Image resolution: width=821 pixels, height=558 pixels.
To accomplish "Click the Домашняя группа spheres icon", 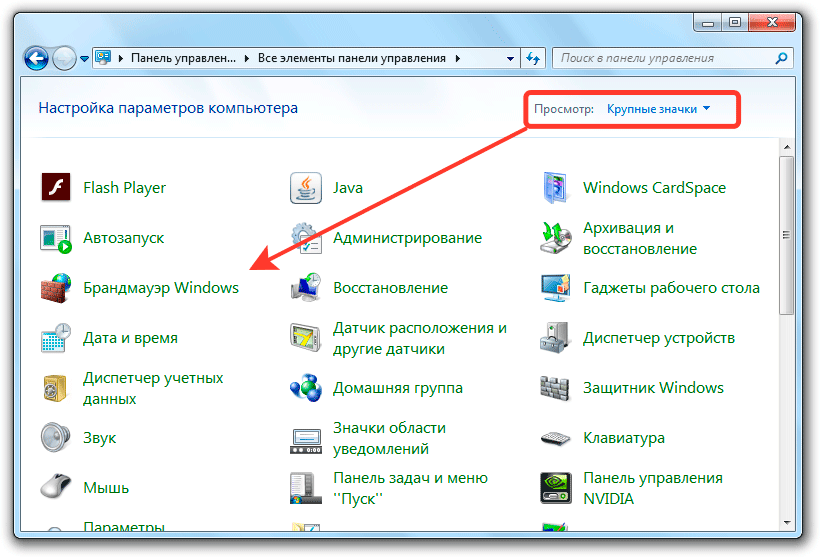I will (306, 388).
